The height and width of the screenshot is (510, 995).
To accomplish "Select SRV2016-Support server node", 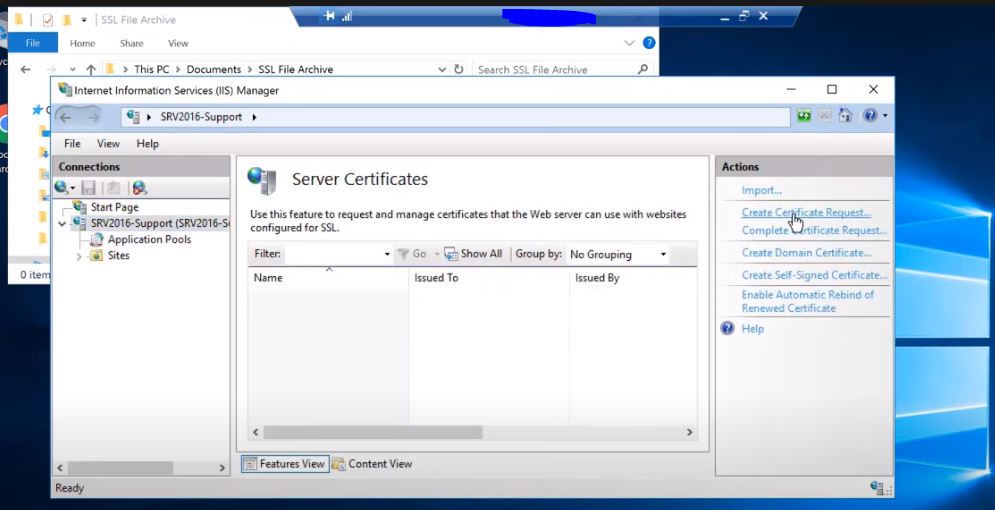I will pos(160,223).
